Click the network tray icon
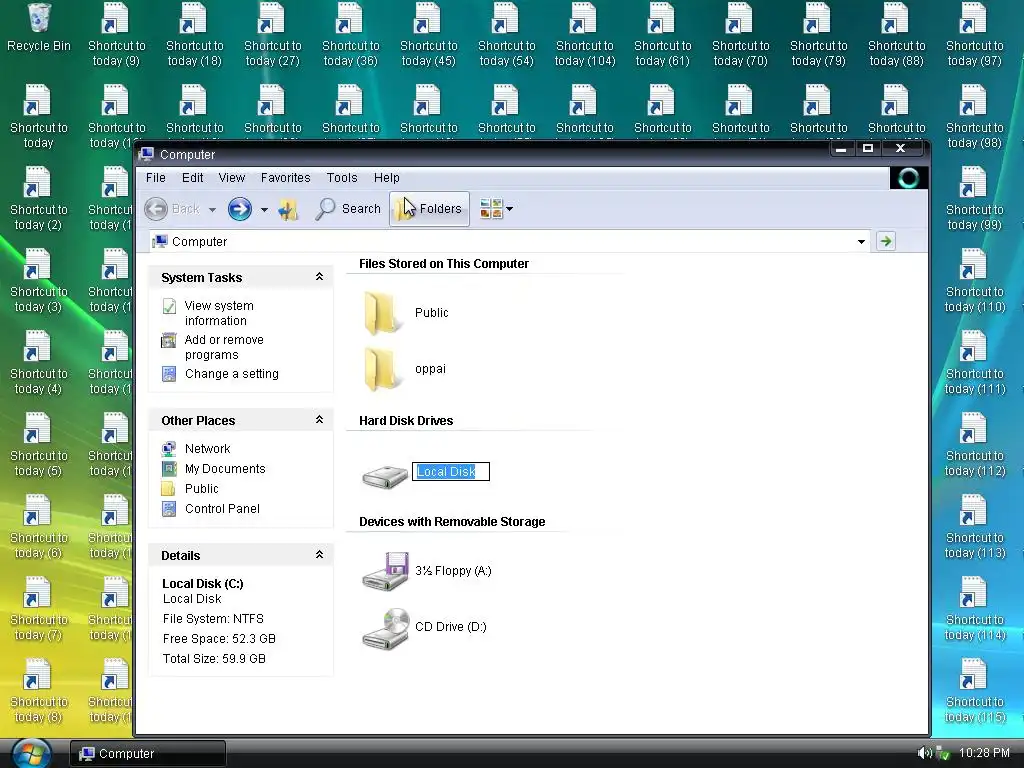This screenshot has width=1024, height=768. click(x=942, y=753)
